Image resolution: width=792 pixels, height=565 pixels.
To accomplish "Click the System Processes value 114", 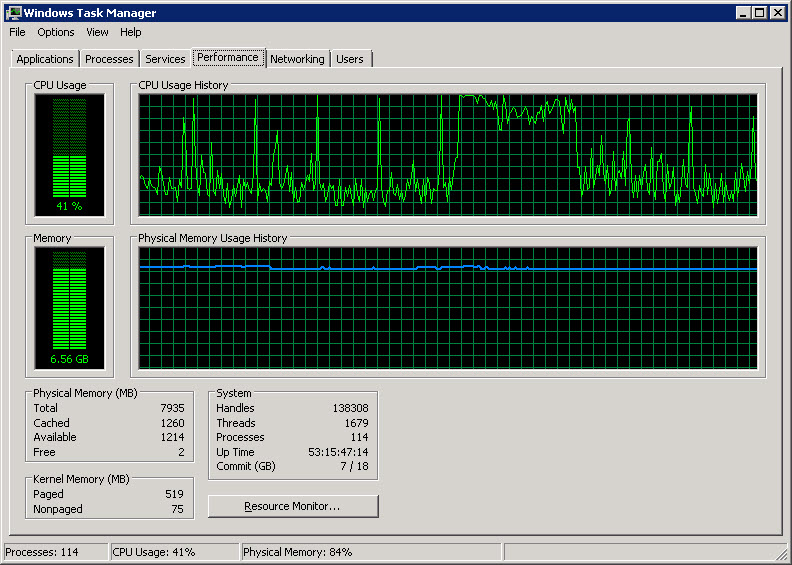I will coord(360,437).
